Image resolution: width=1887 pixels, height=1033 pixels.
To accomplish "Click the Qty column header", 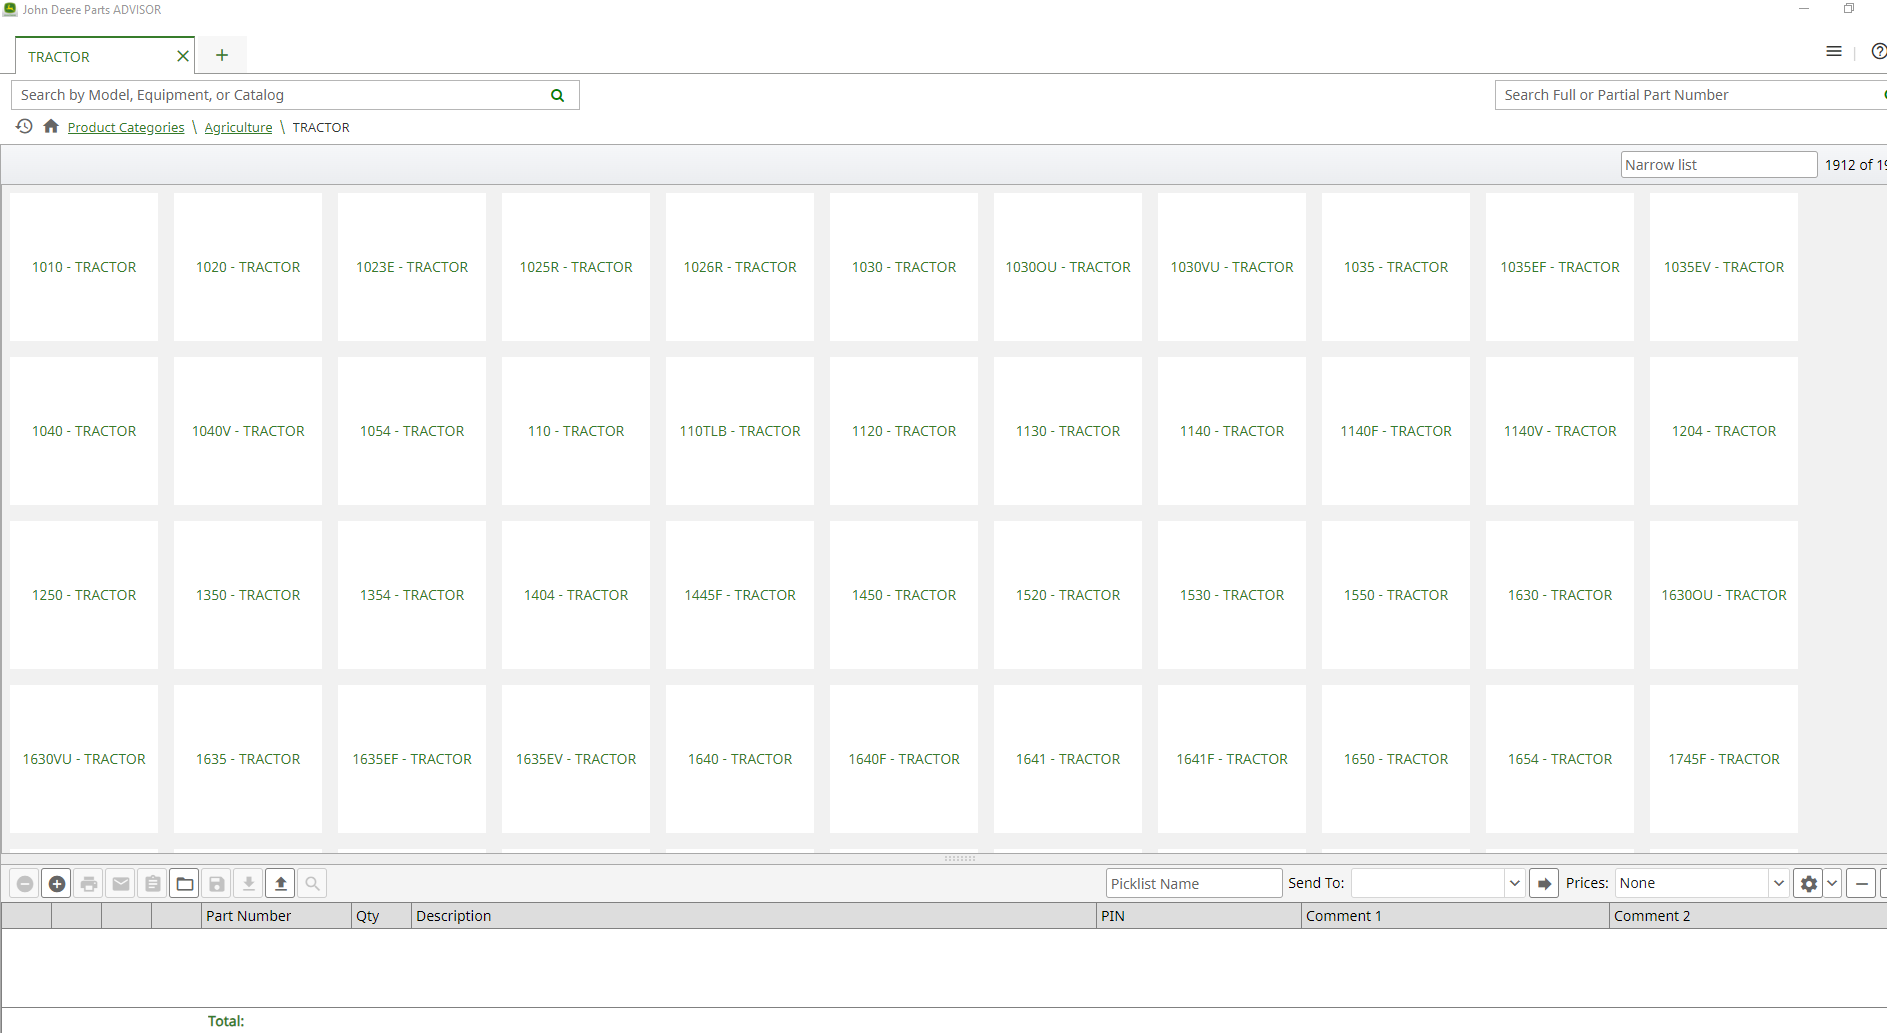I will 381,916.
